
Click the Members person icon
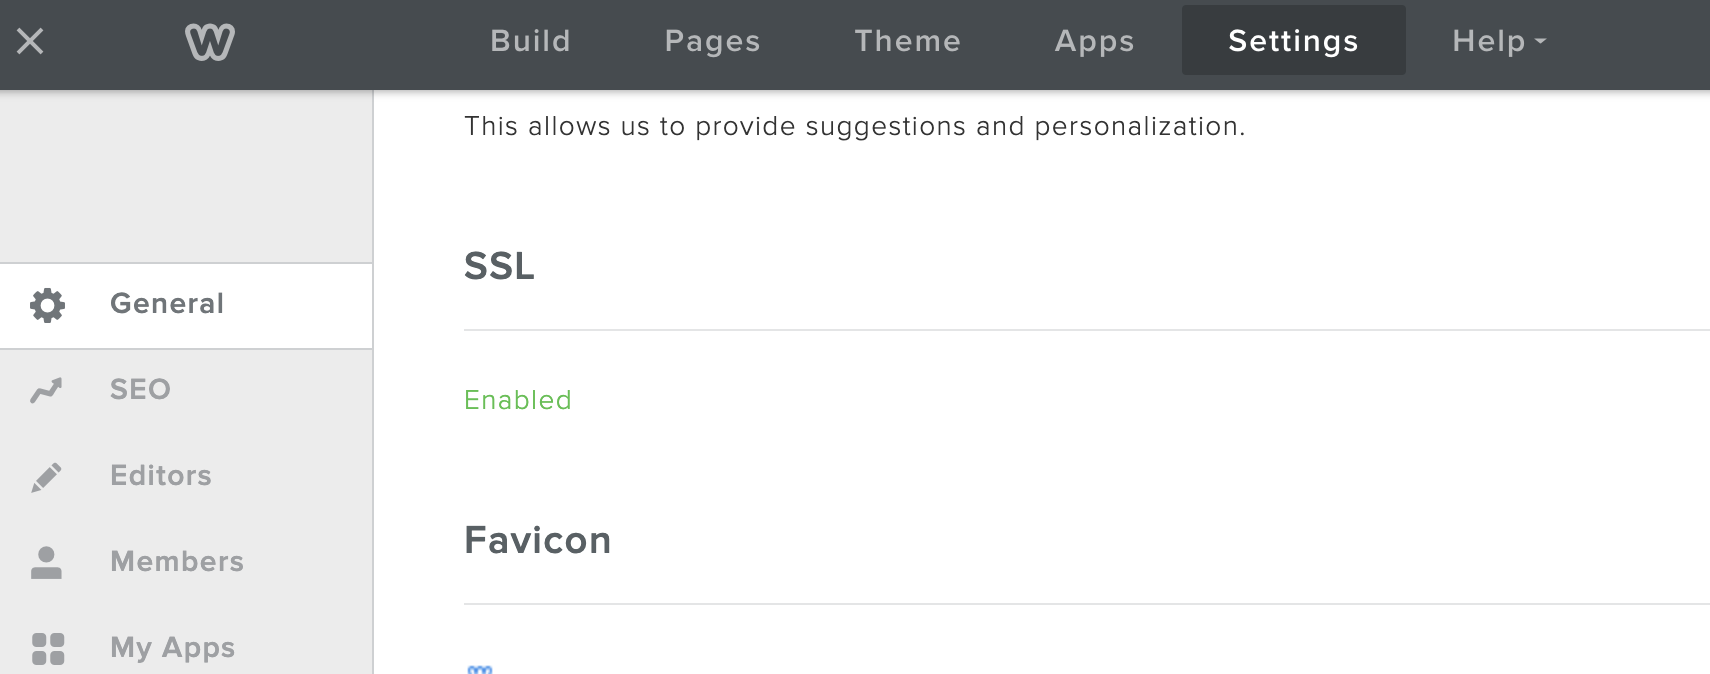[47, 562]
